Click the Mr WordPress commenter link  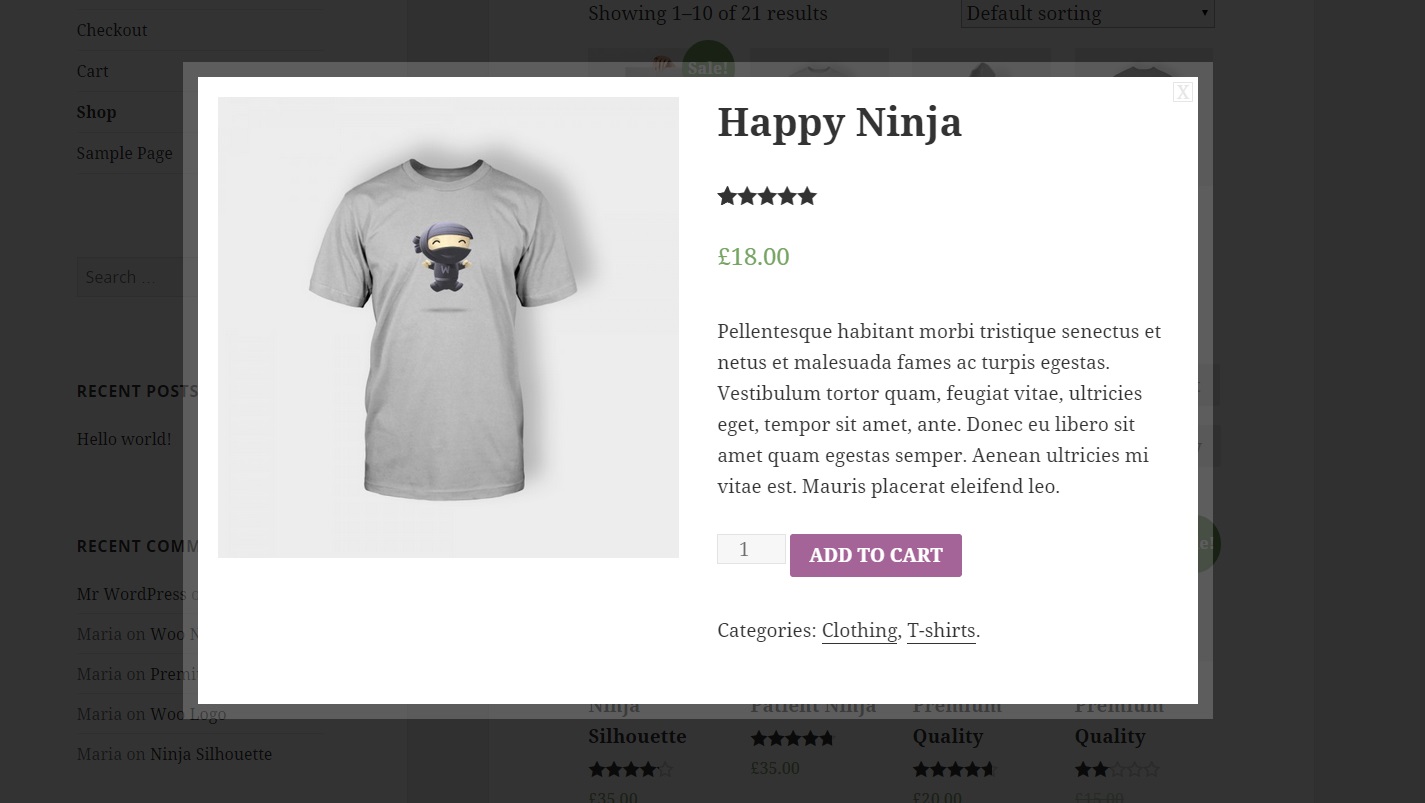coord(131,594)
